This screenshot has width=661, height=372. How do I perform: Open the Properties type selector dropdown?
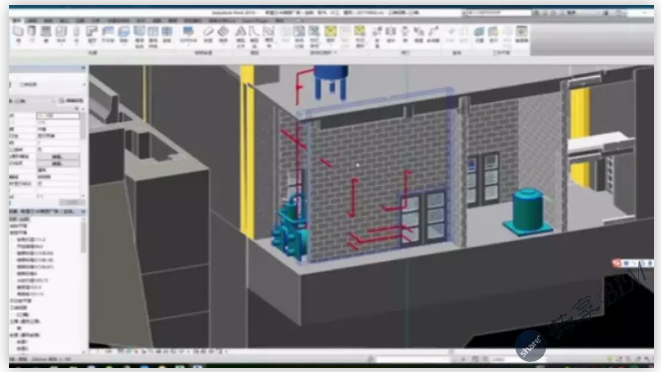[83, 85]
